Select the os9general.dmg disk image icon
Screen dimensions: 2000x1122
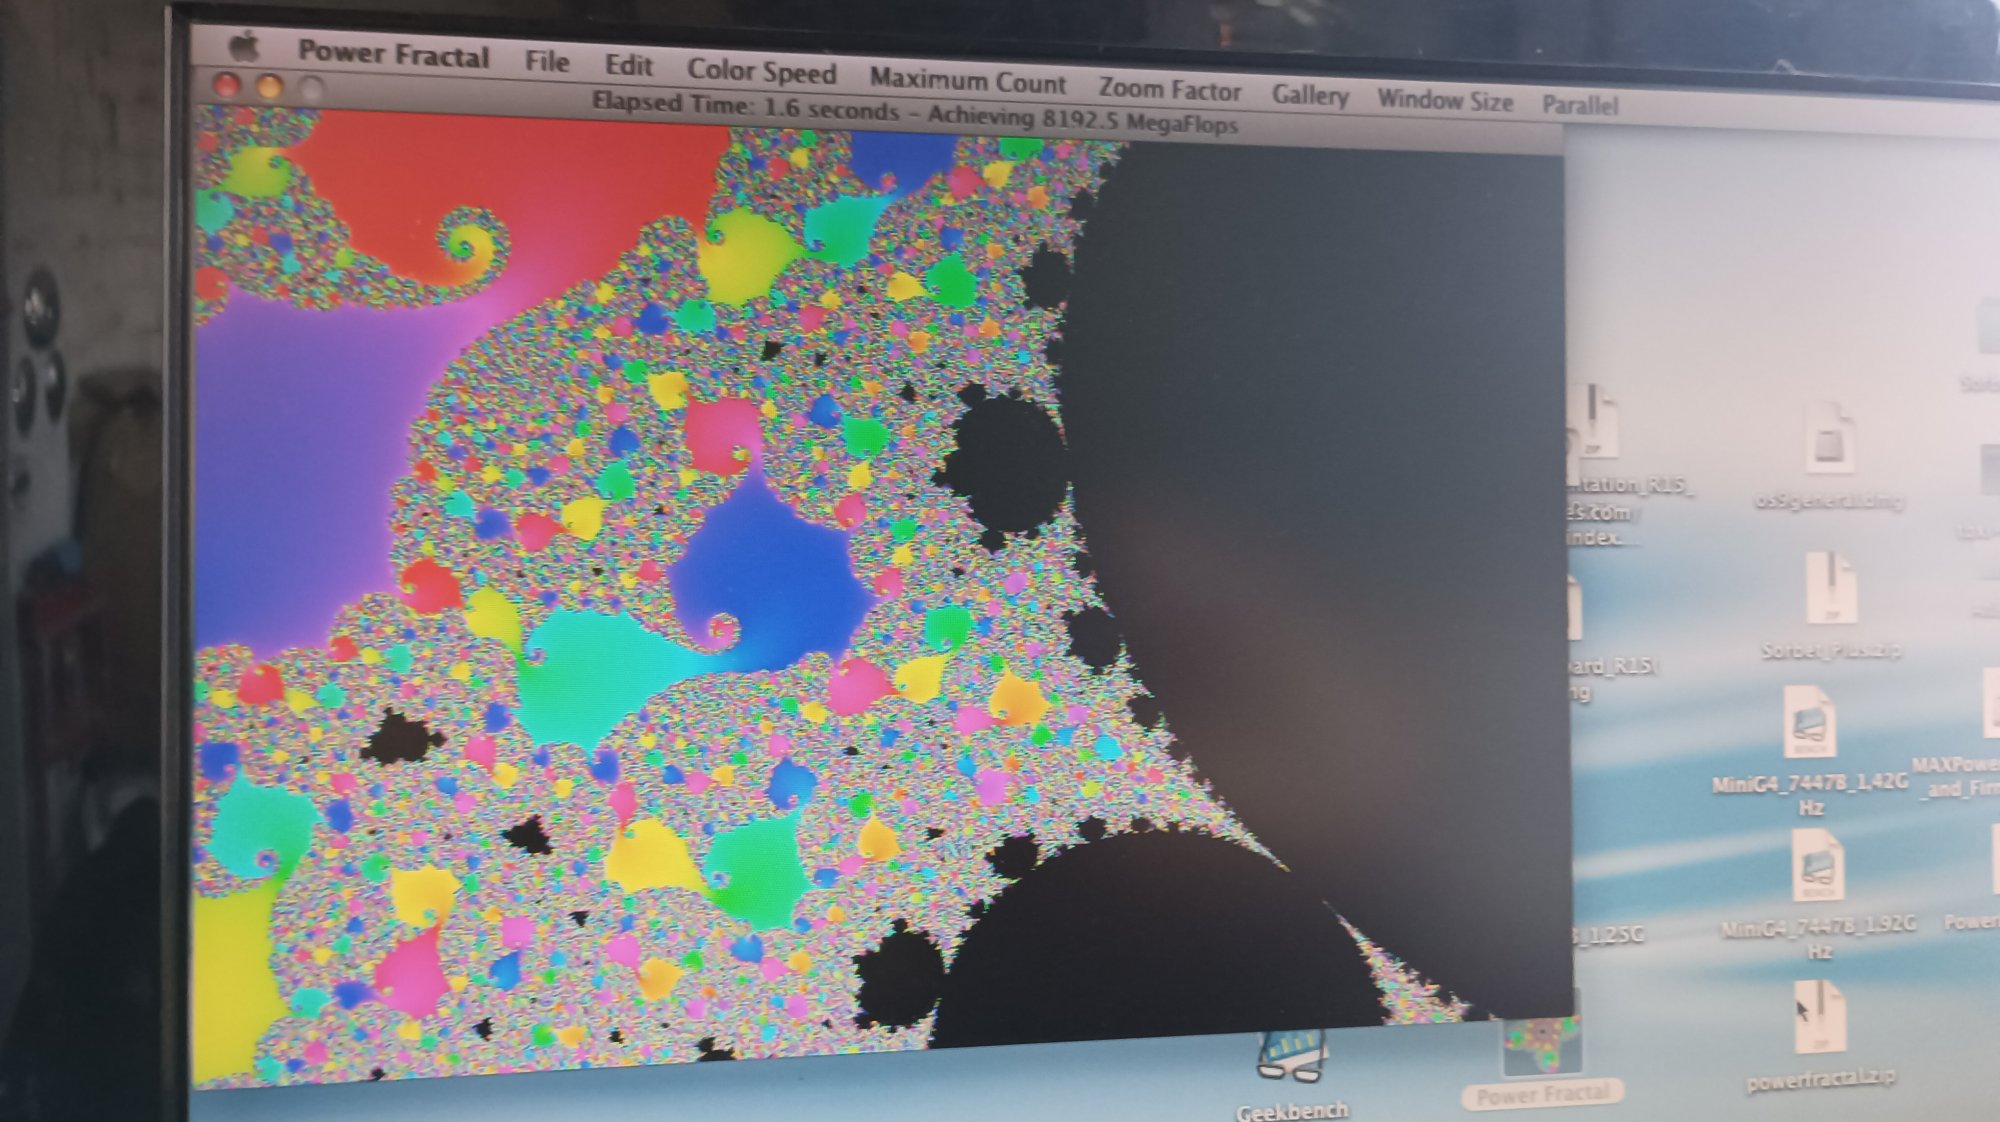coord(1828,438)
